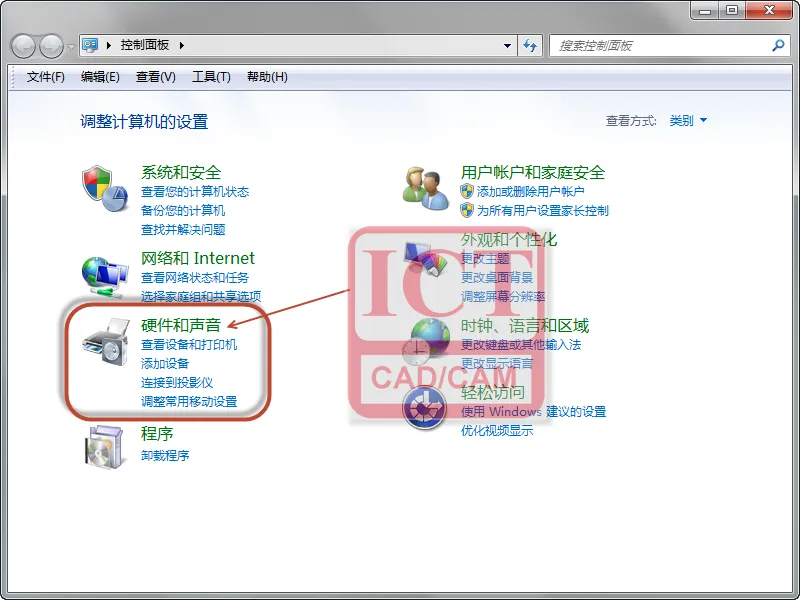Open 用户帐户和家庭安全 heading
This screenshot has width=800, height=600.
point(533,172)
